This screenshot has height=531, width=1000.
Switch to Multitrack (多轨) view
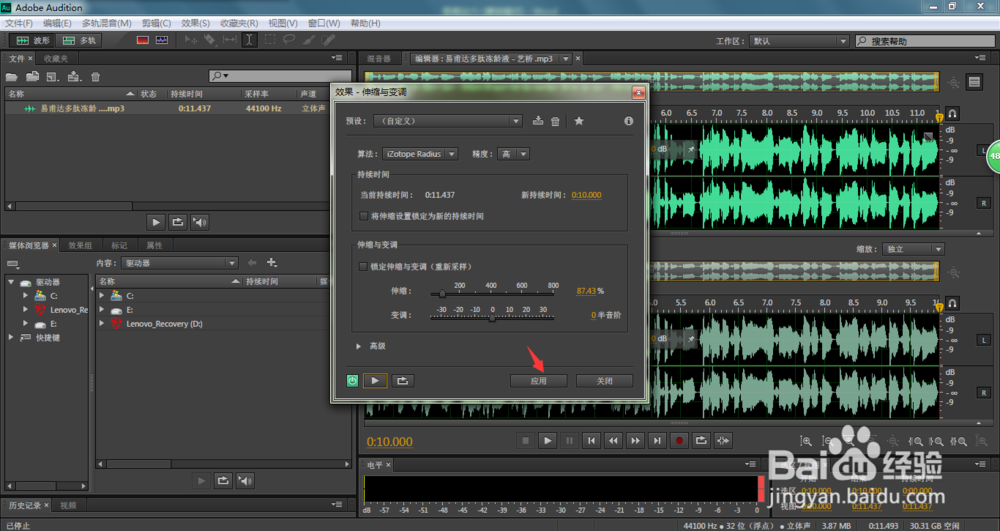click(79, 40)
